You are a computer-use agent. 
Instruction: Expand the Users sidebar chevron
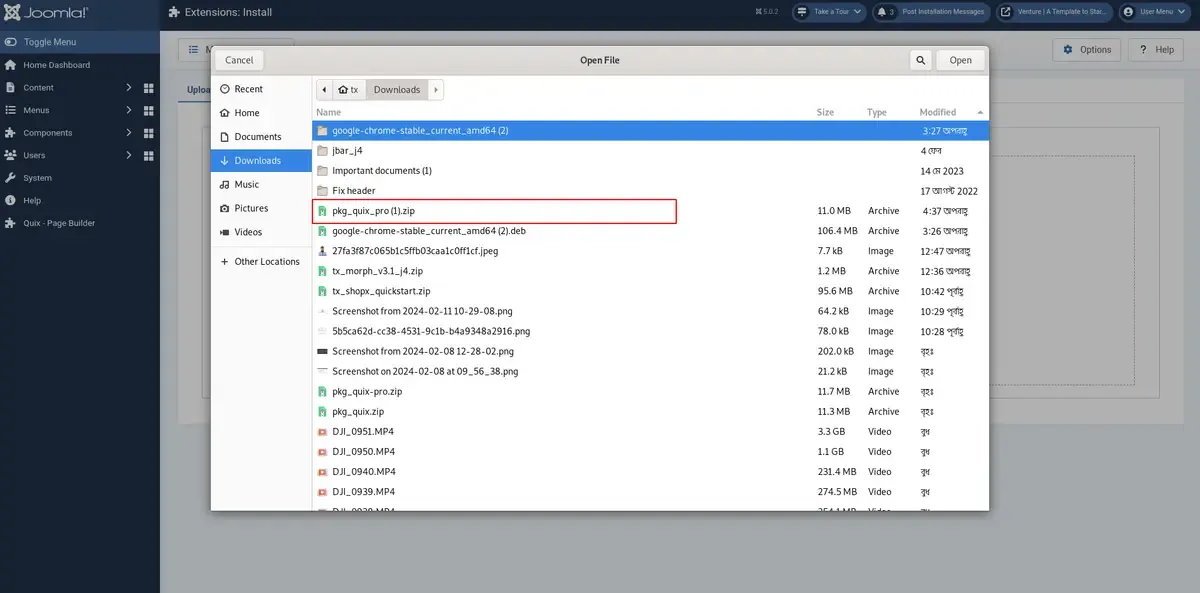point(129,155)
